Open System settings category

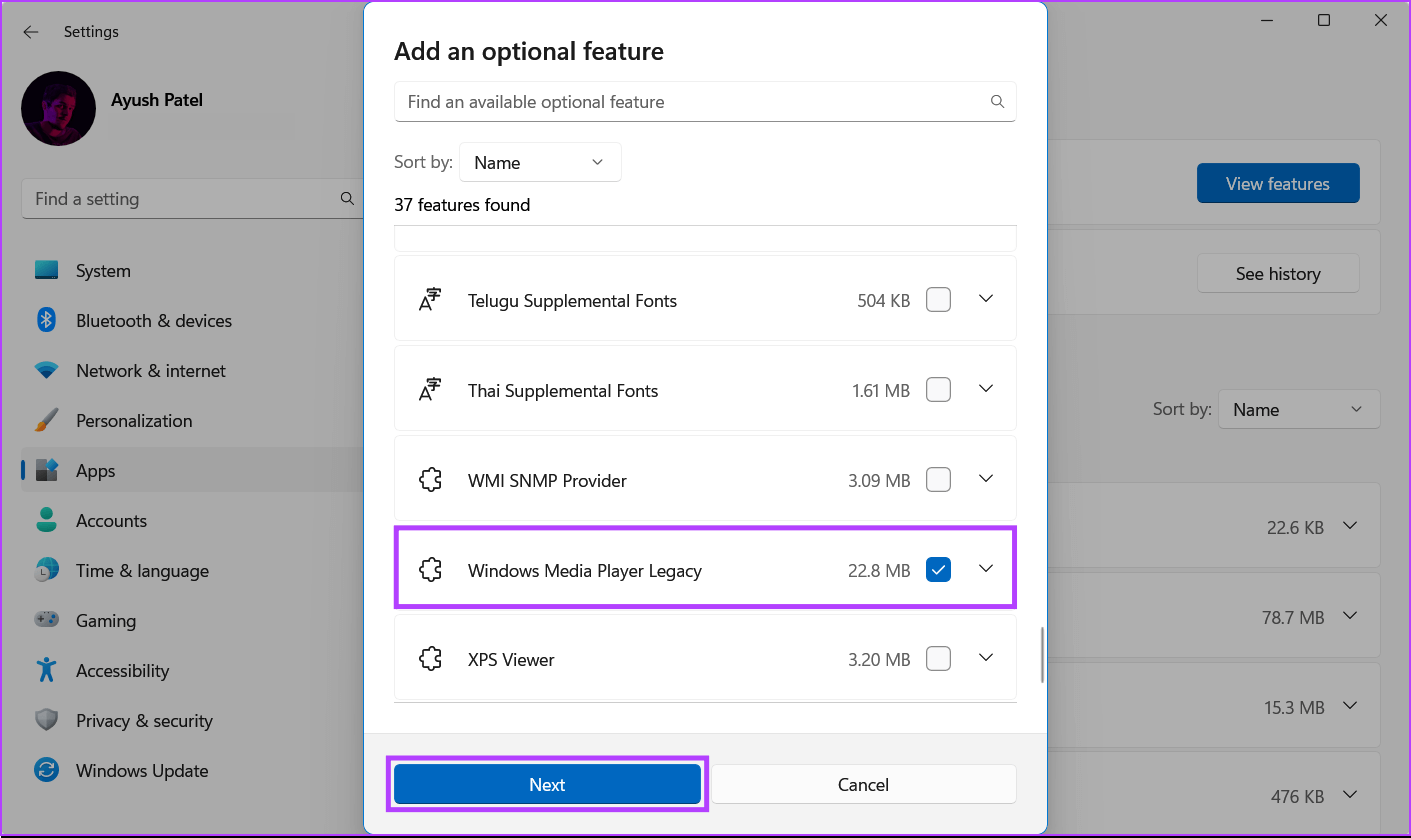[x=192, y=271]
